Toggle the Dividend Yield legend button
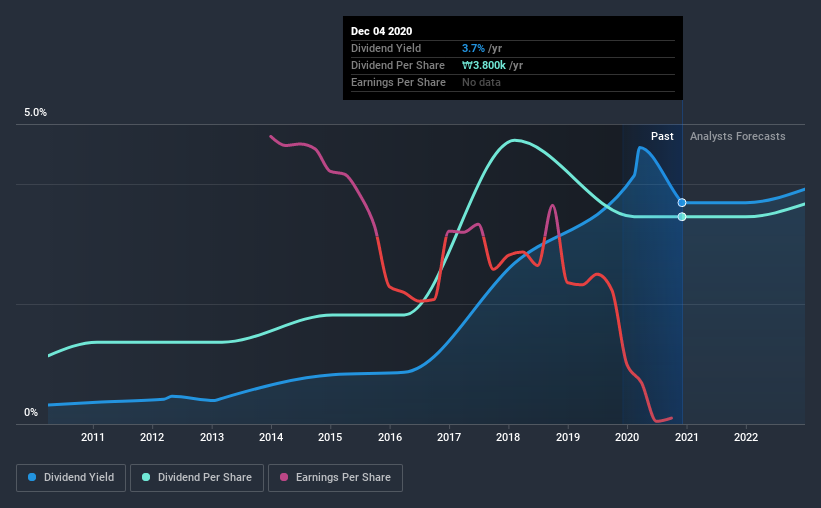Viewport: 821px width, 508px height. [x=71, y=478]
